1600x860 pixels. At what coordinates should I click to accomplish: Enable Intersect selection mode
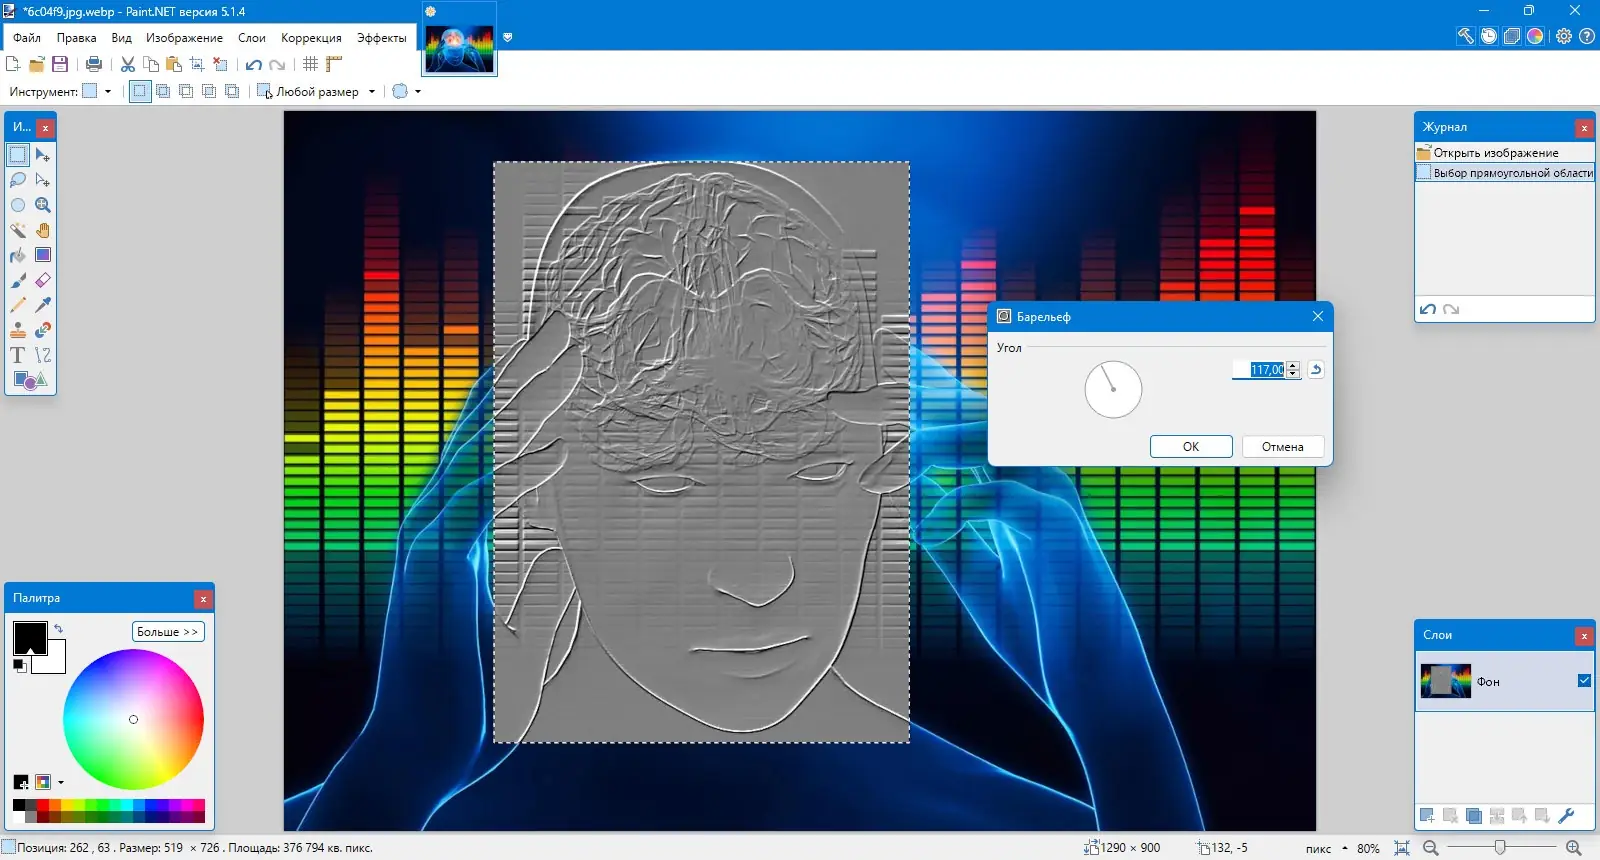(209, 91)
